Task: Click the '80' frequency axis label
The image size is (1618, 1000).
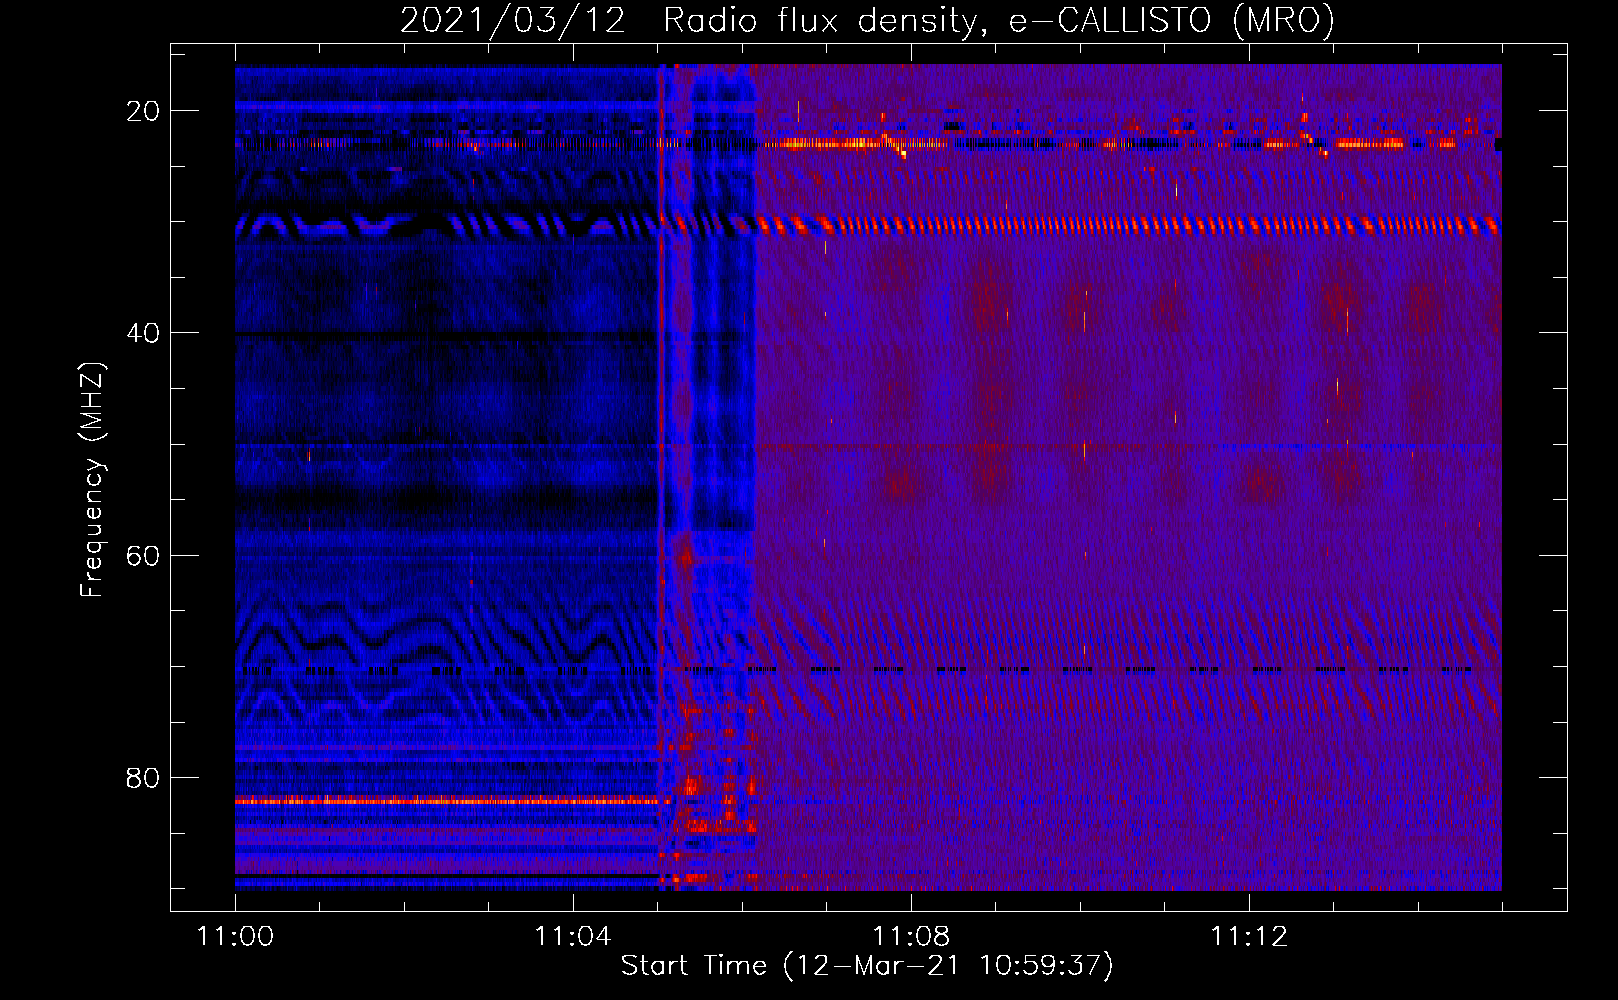Action: (143, 777)
